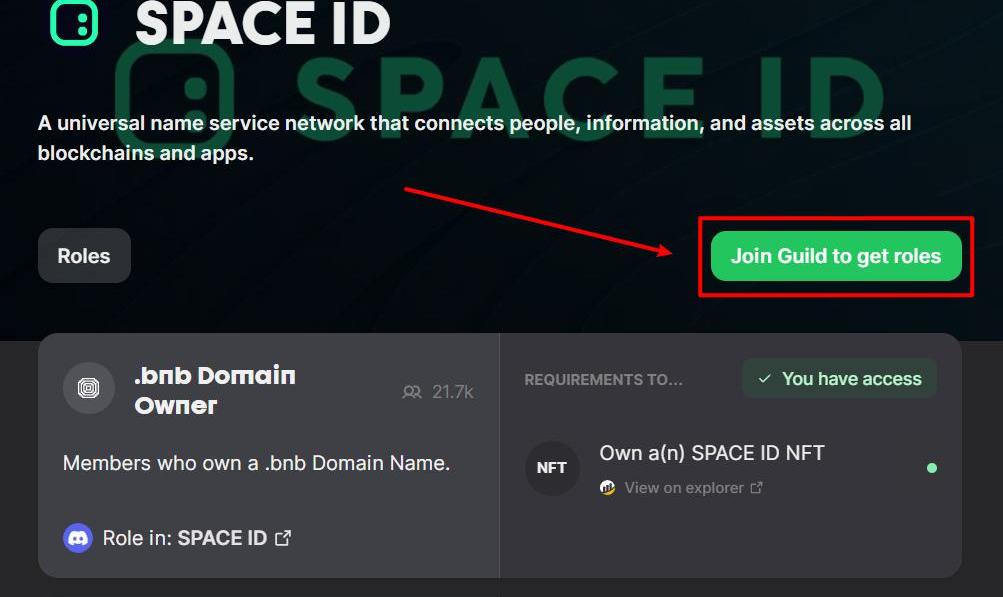Expand the REQUIREMENTS TO... header

pos(603,380)
